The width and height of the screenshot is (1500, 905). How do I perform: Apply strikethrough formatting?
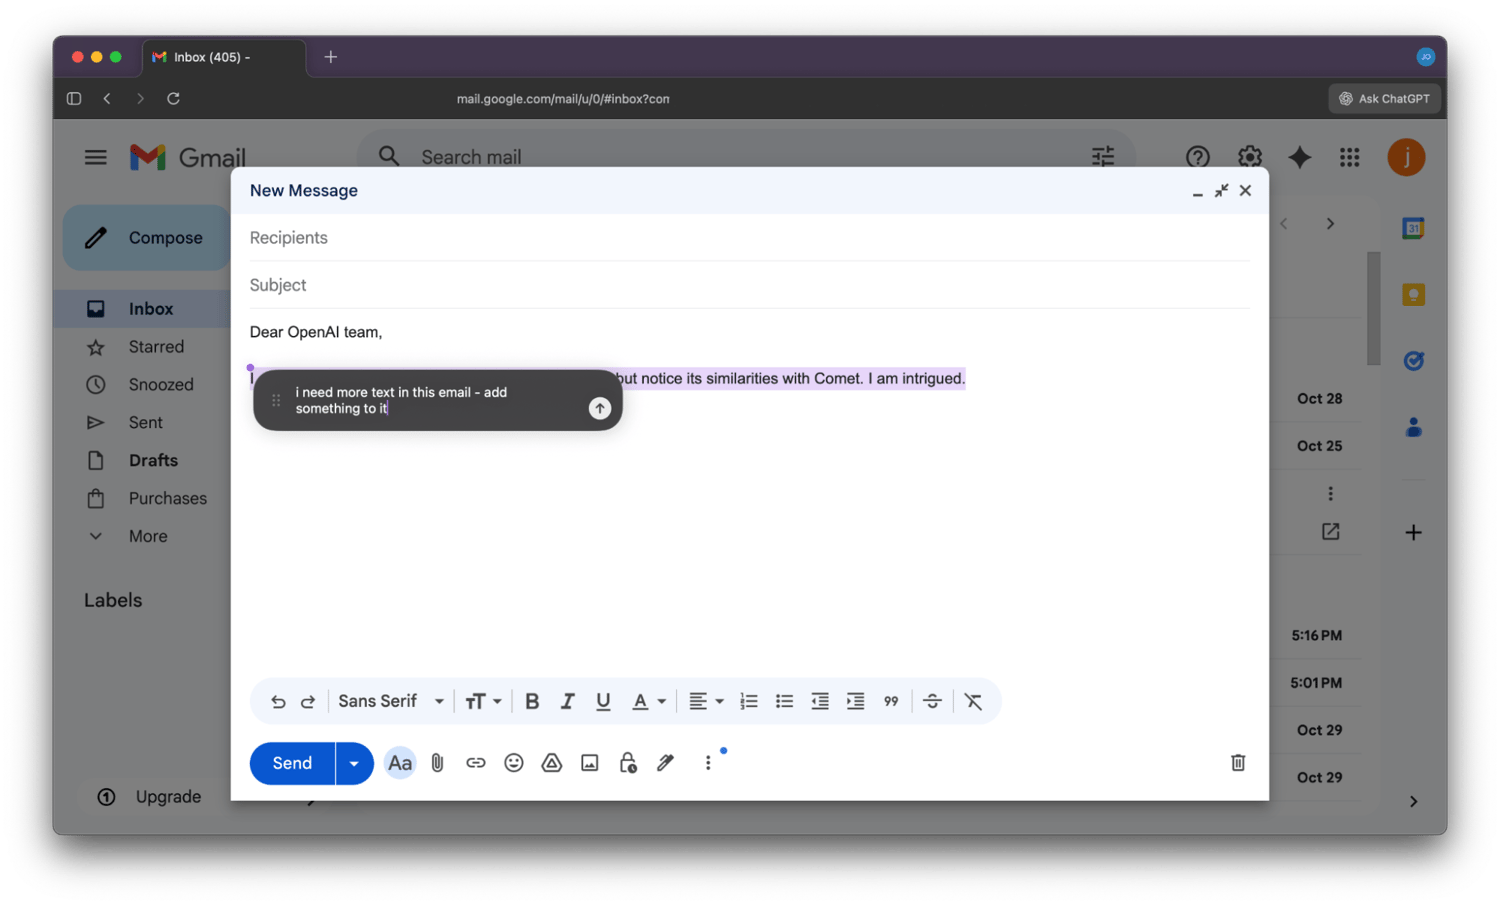tap(932, 702)
